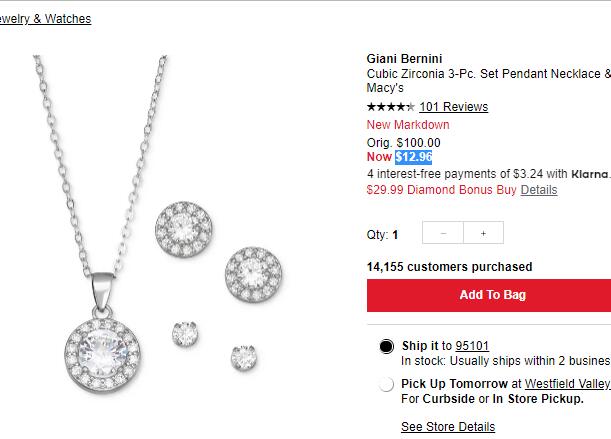611x439 pixels.
Task: Choose the "Pick Up Tomorrow" radio option
Action: [x=386, y=384]
